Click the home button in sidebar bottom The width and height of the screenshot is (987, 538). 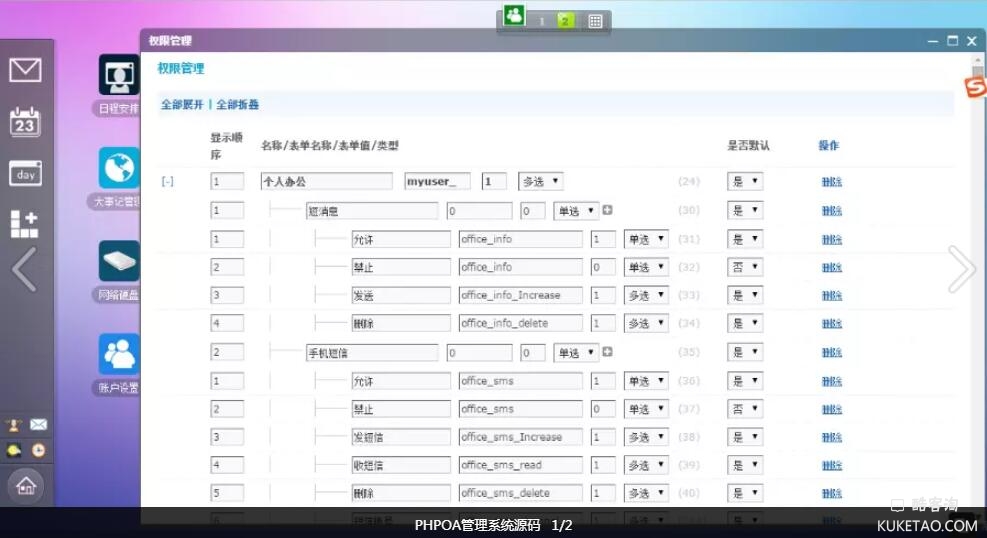point(26,485)
